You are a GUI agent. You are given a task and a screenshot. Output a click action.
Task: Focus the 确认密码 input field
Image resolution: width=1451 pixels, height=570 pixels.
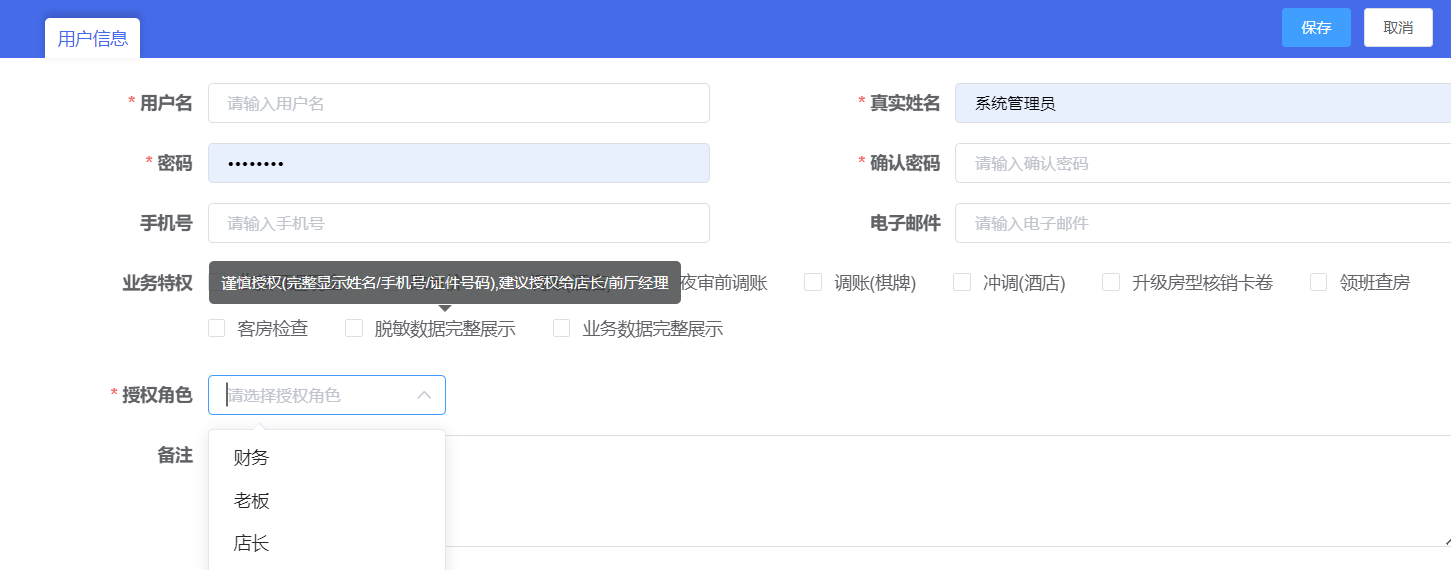(x=1200, y=163)
